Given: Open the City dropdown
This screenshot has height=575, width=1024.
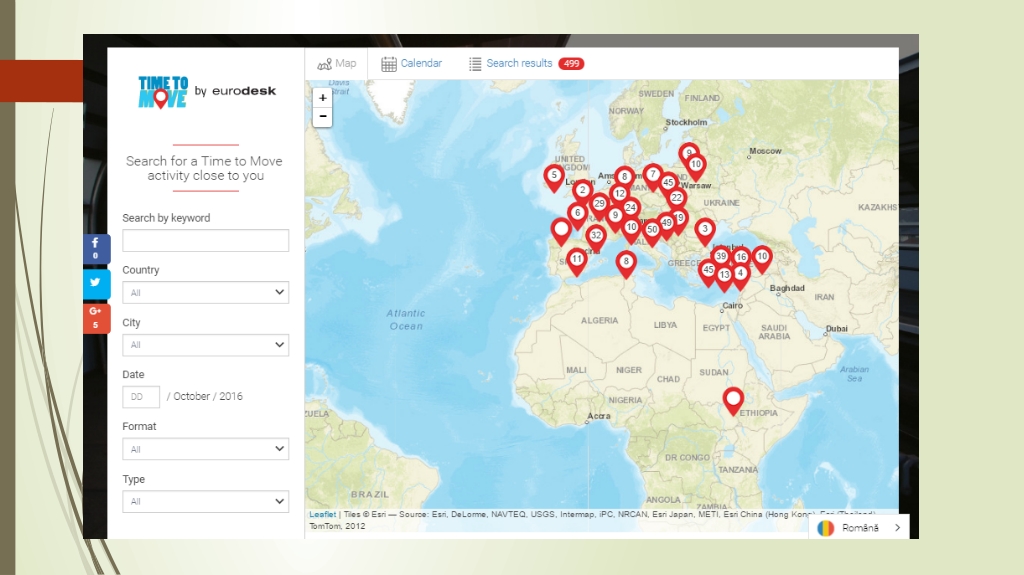Looking at the screenshot, I should 205,345.
